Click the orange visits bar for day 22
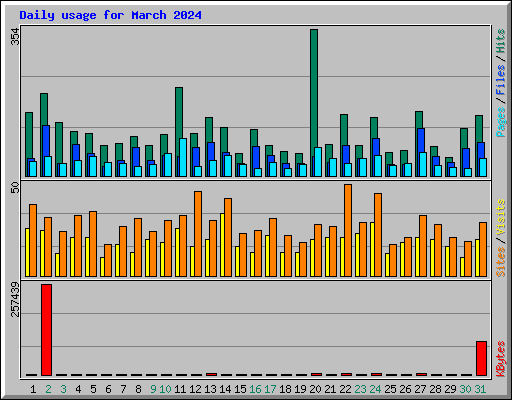Image resolution: width=512 pixels, height=400 pixels. click(x=348, y=230)
